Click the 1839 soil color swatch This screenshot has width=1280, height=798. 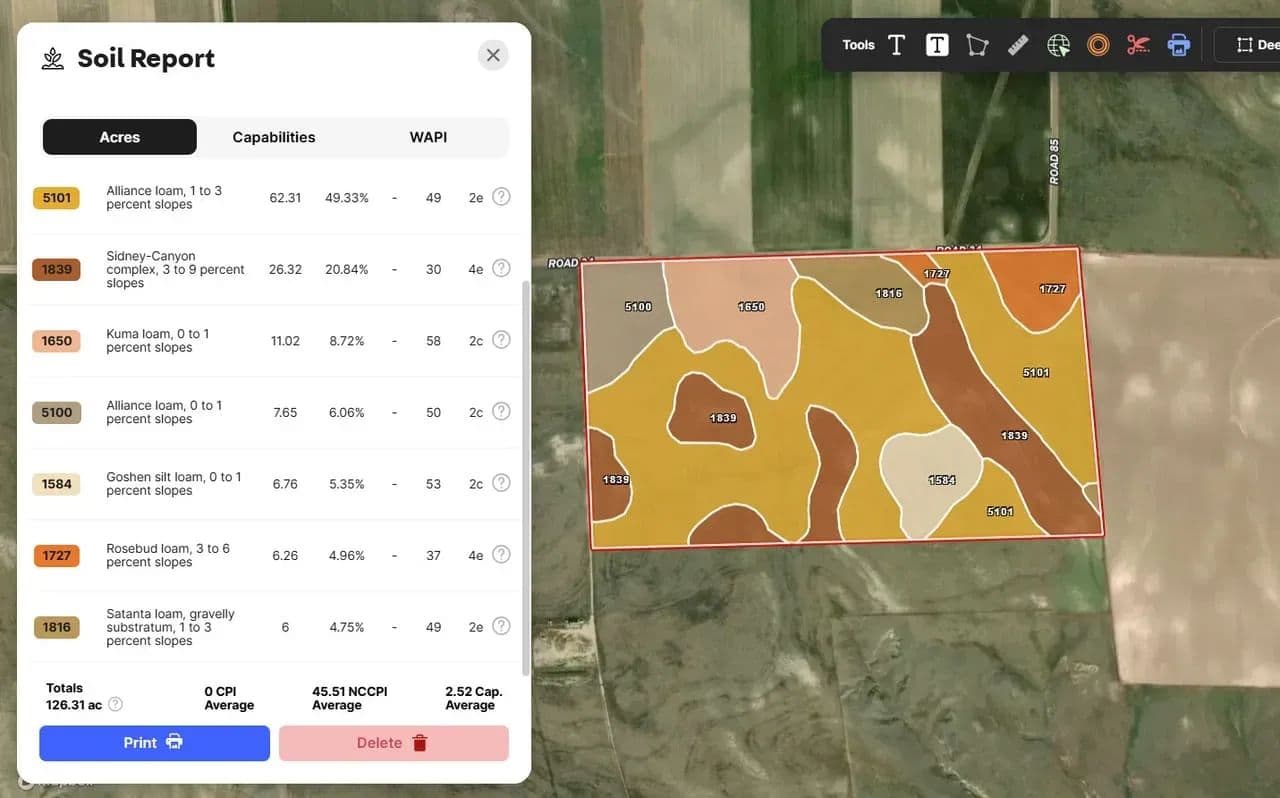click(57, 269)
